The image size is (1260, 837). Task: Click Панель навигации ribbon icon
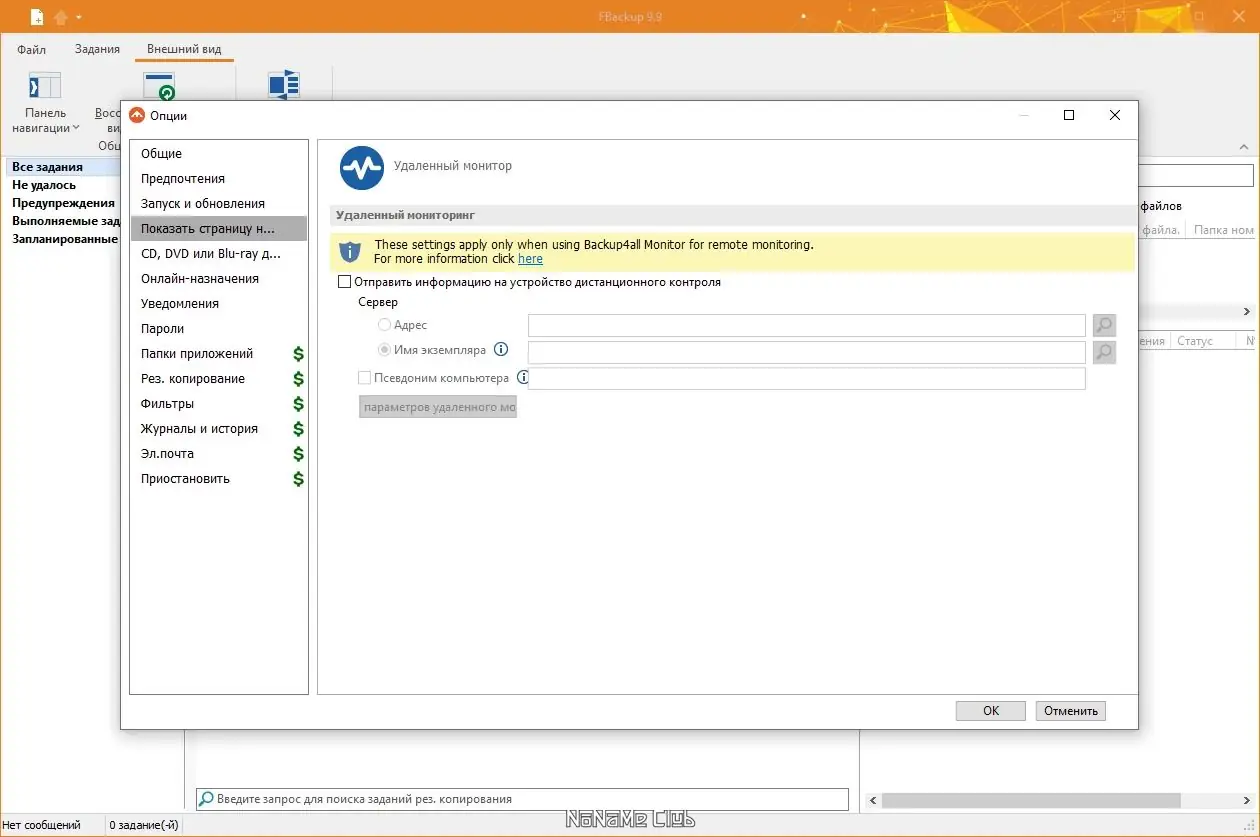45,86
